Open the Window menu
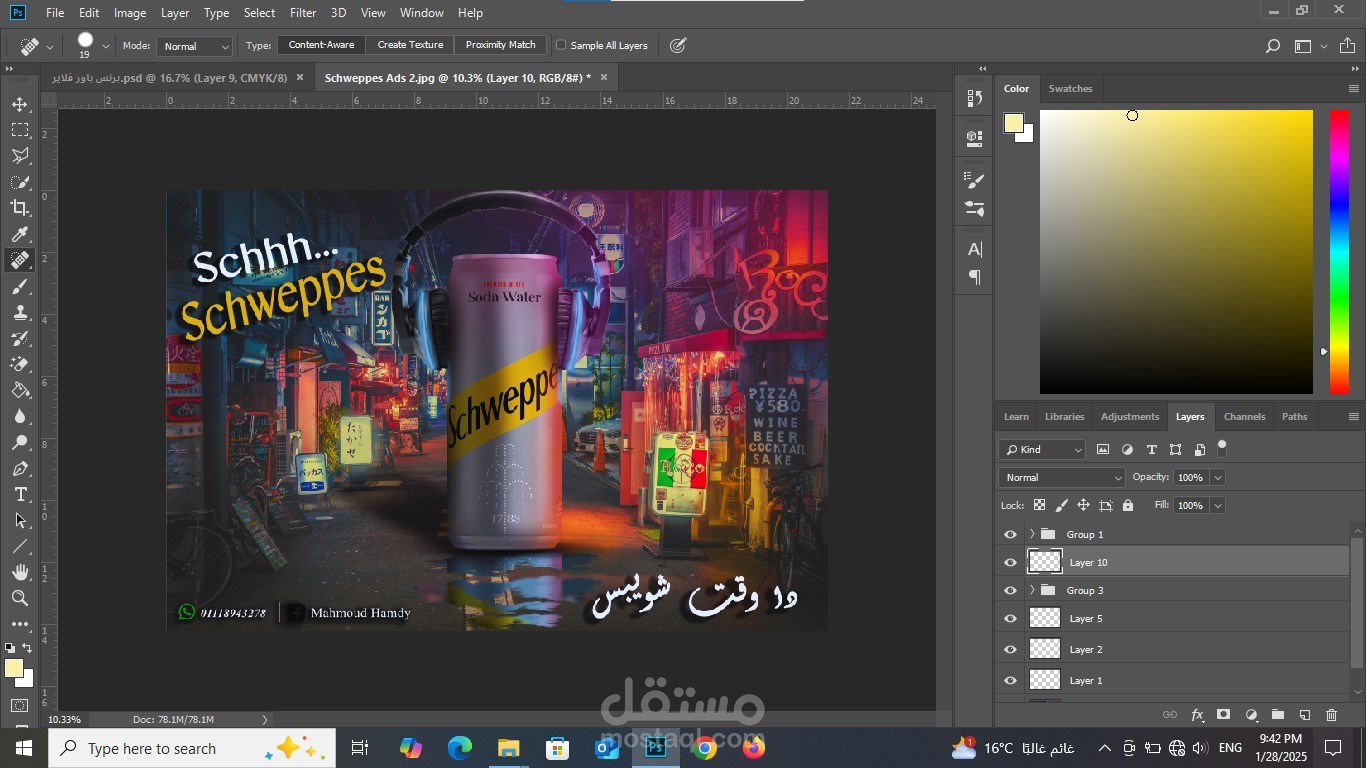Viewport: 1366px width, 768px height. [421, 13]
